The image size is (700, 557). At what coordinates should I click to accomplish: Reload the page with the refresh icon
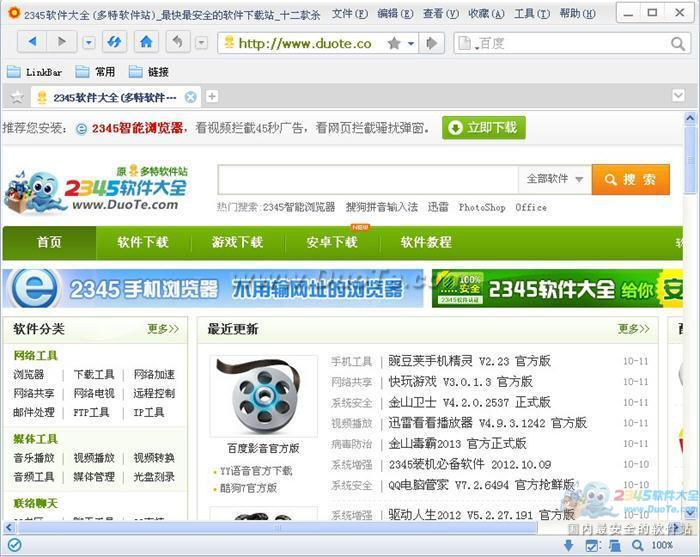(x=114, y=42)
